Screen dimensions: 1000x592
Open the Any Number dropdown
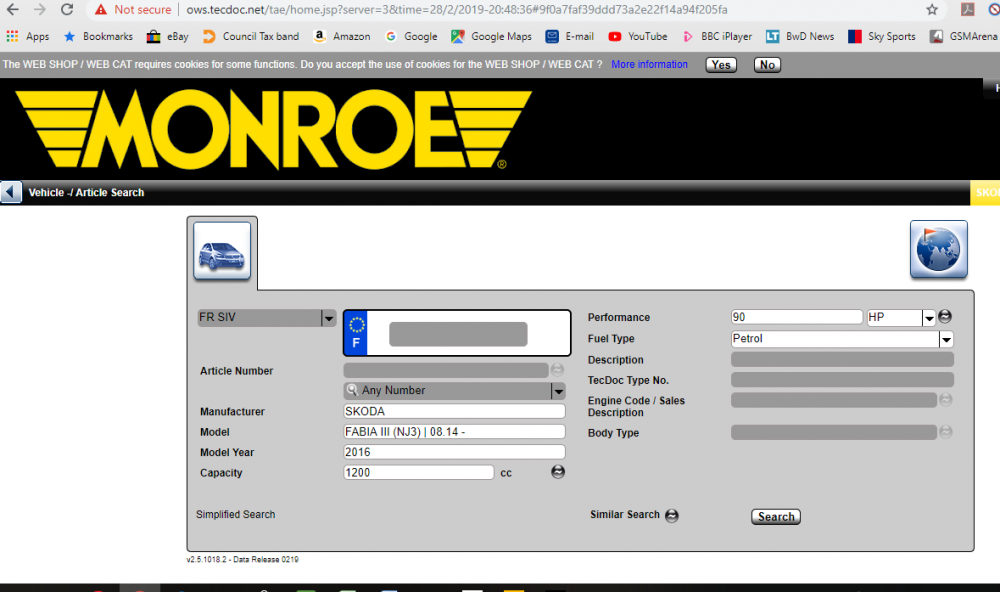[x=454, y=390]
